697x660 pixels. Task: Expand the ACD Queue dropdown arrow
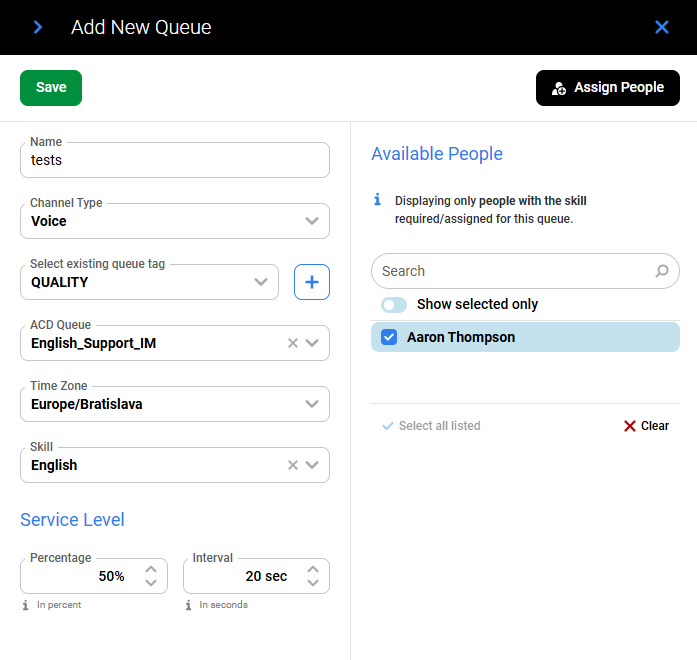tap(313, 343)
